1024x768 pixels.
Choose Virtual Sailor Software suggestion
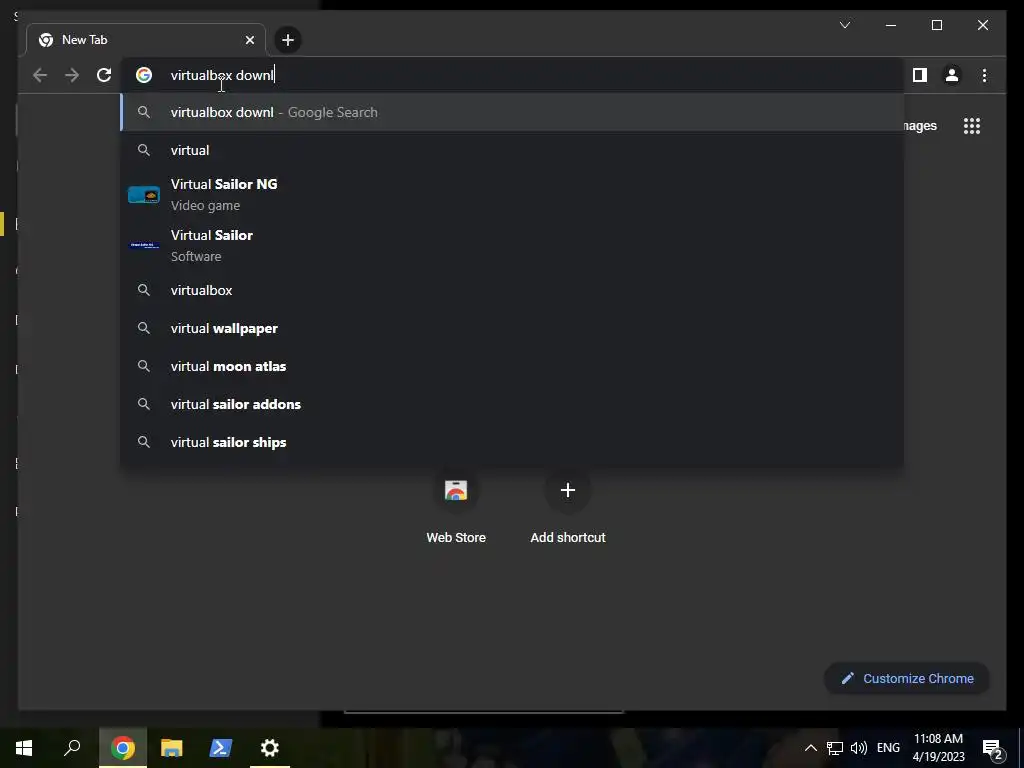coord(512,246)
